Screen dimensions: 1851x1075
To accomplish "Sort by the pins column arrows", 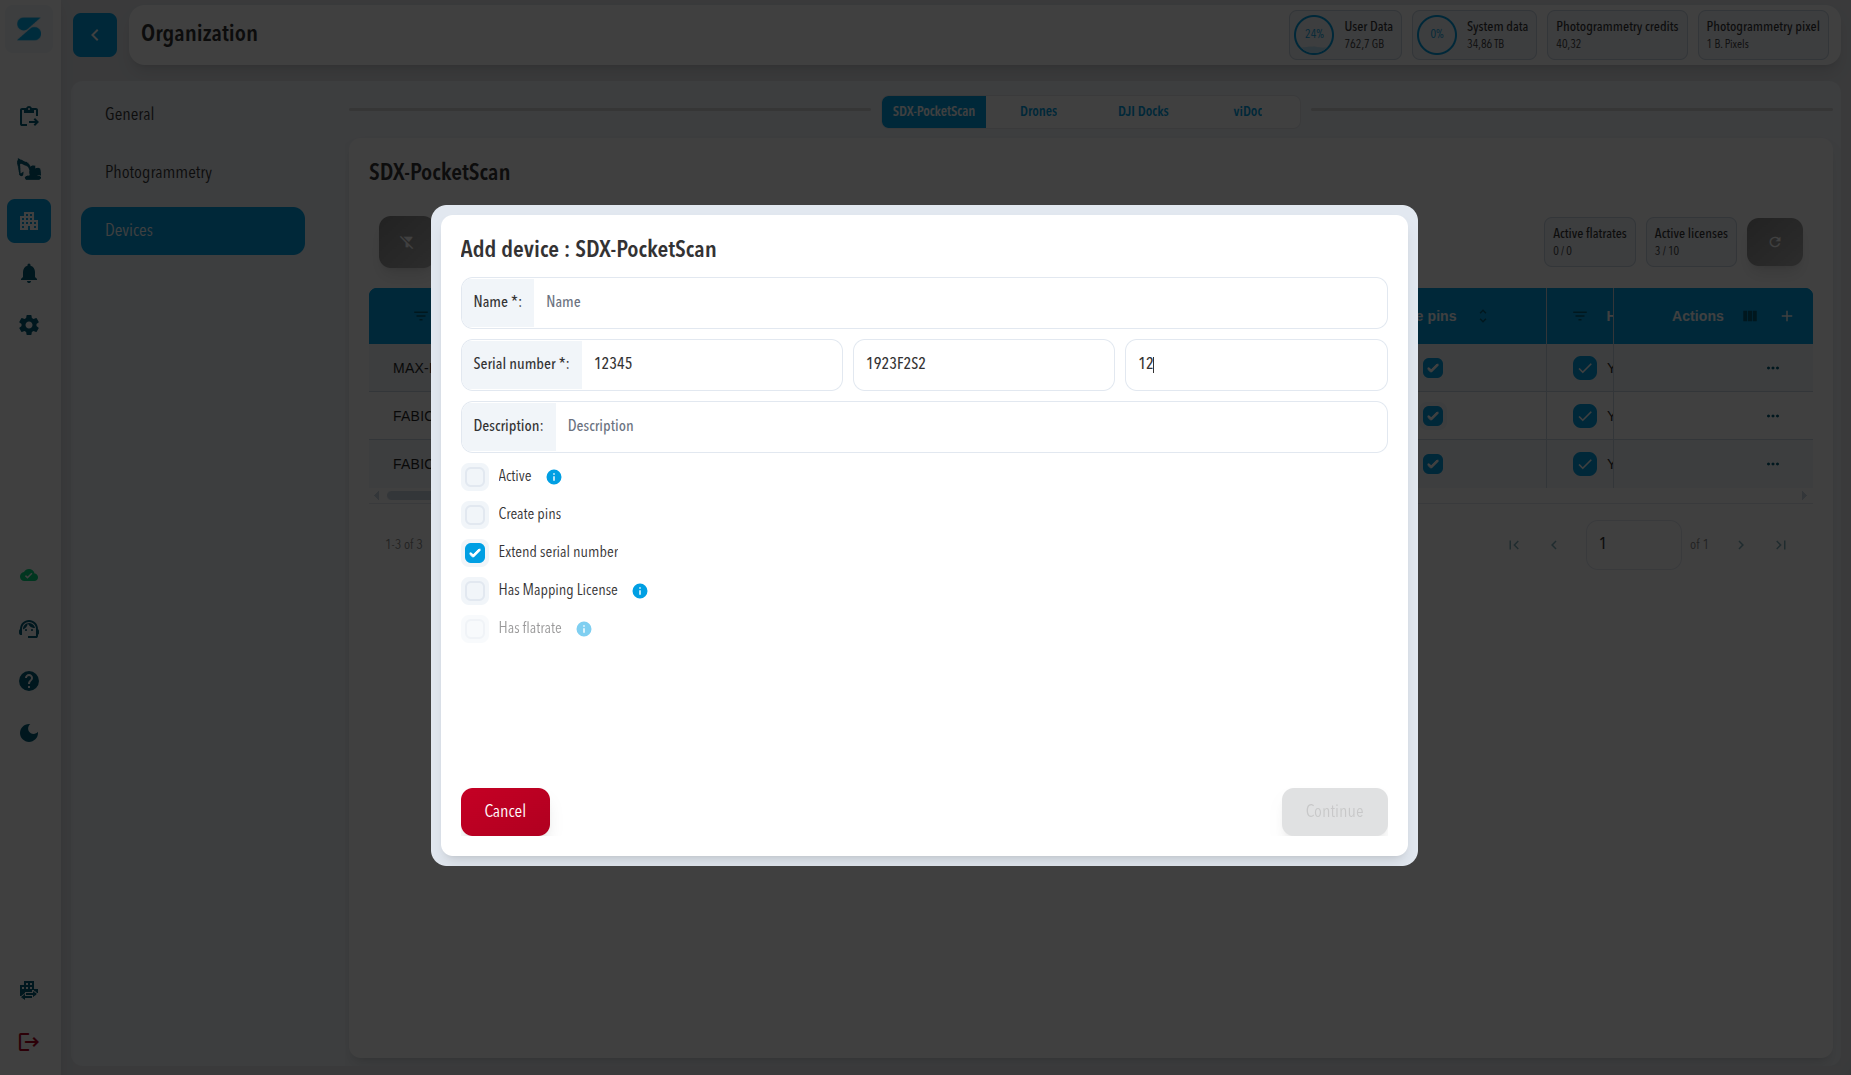I will [x=1483, y=316].
